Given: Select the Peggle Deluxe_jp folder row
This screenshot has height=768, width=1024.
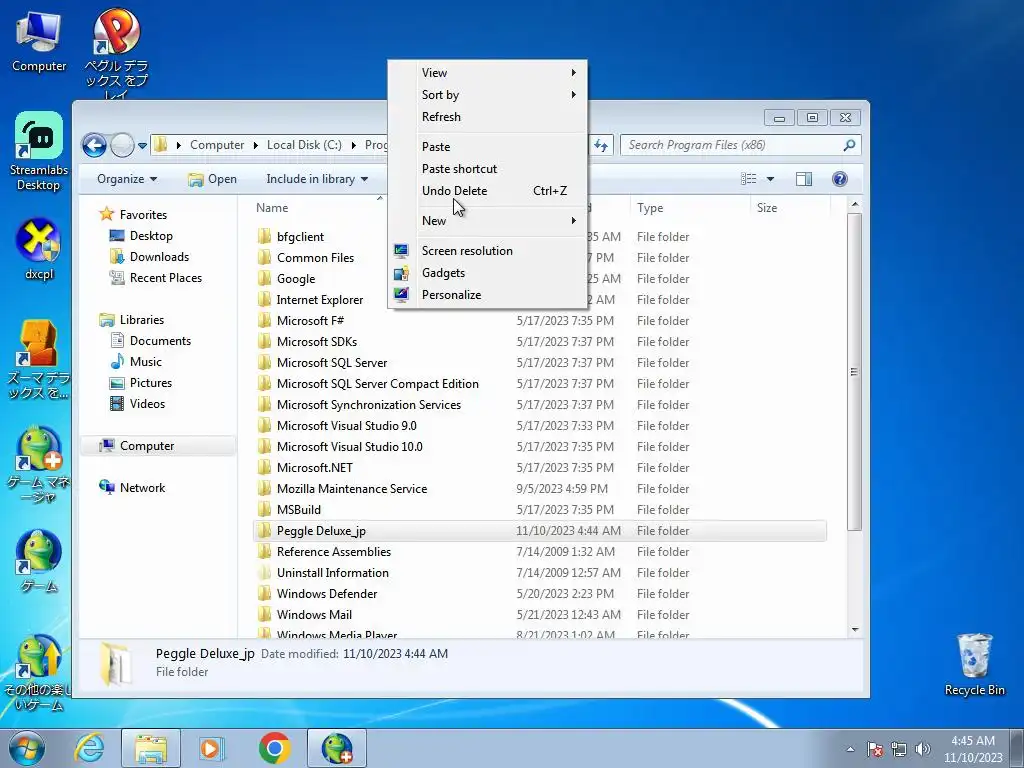Looking at the screenshot, I should point(539,531).
